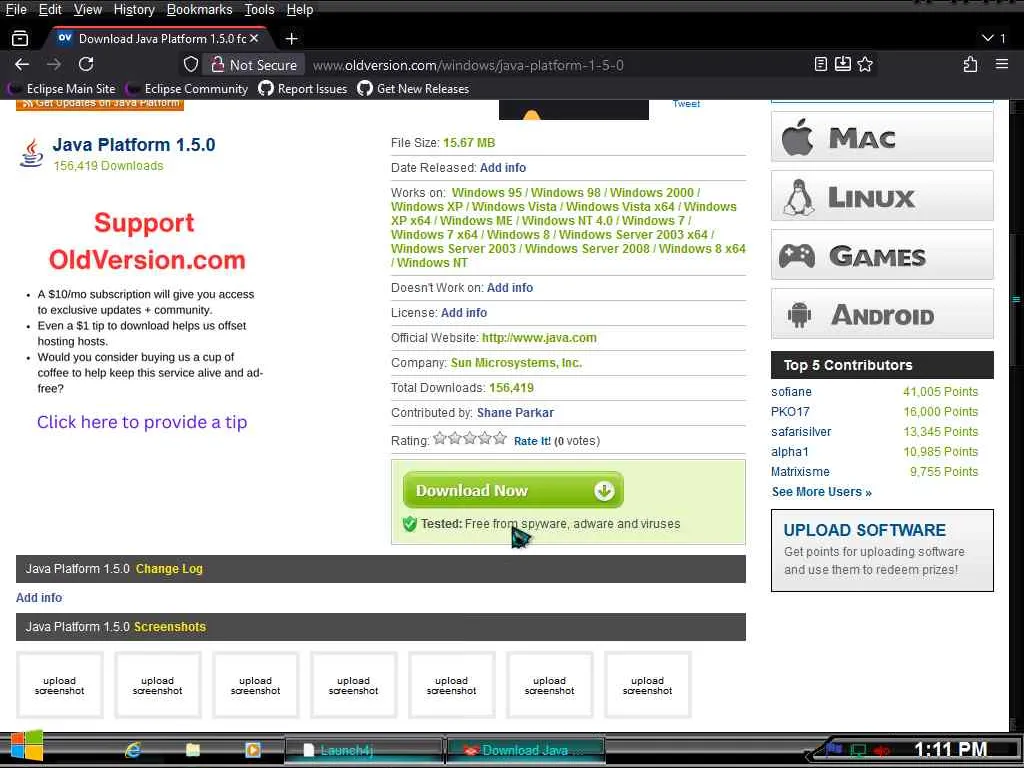Open file explorer folder in taskbar
The image size is (1024, 768).
tap(193, 750)
